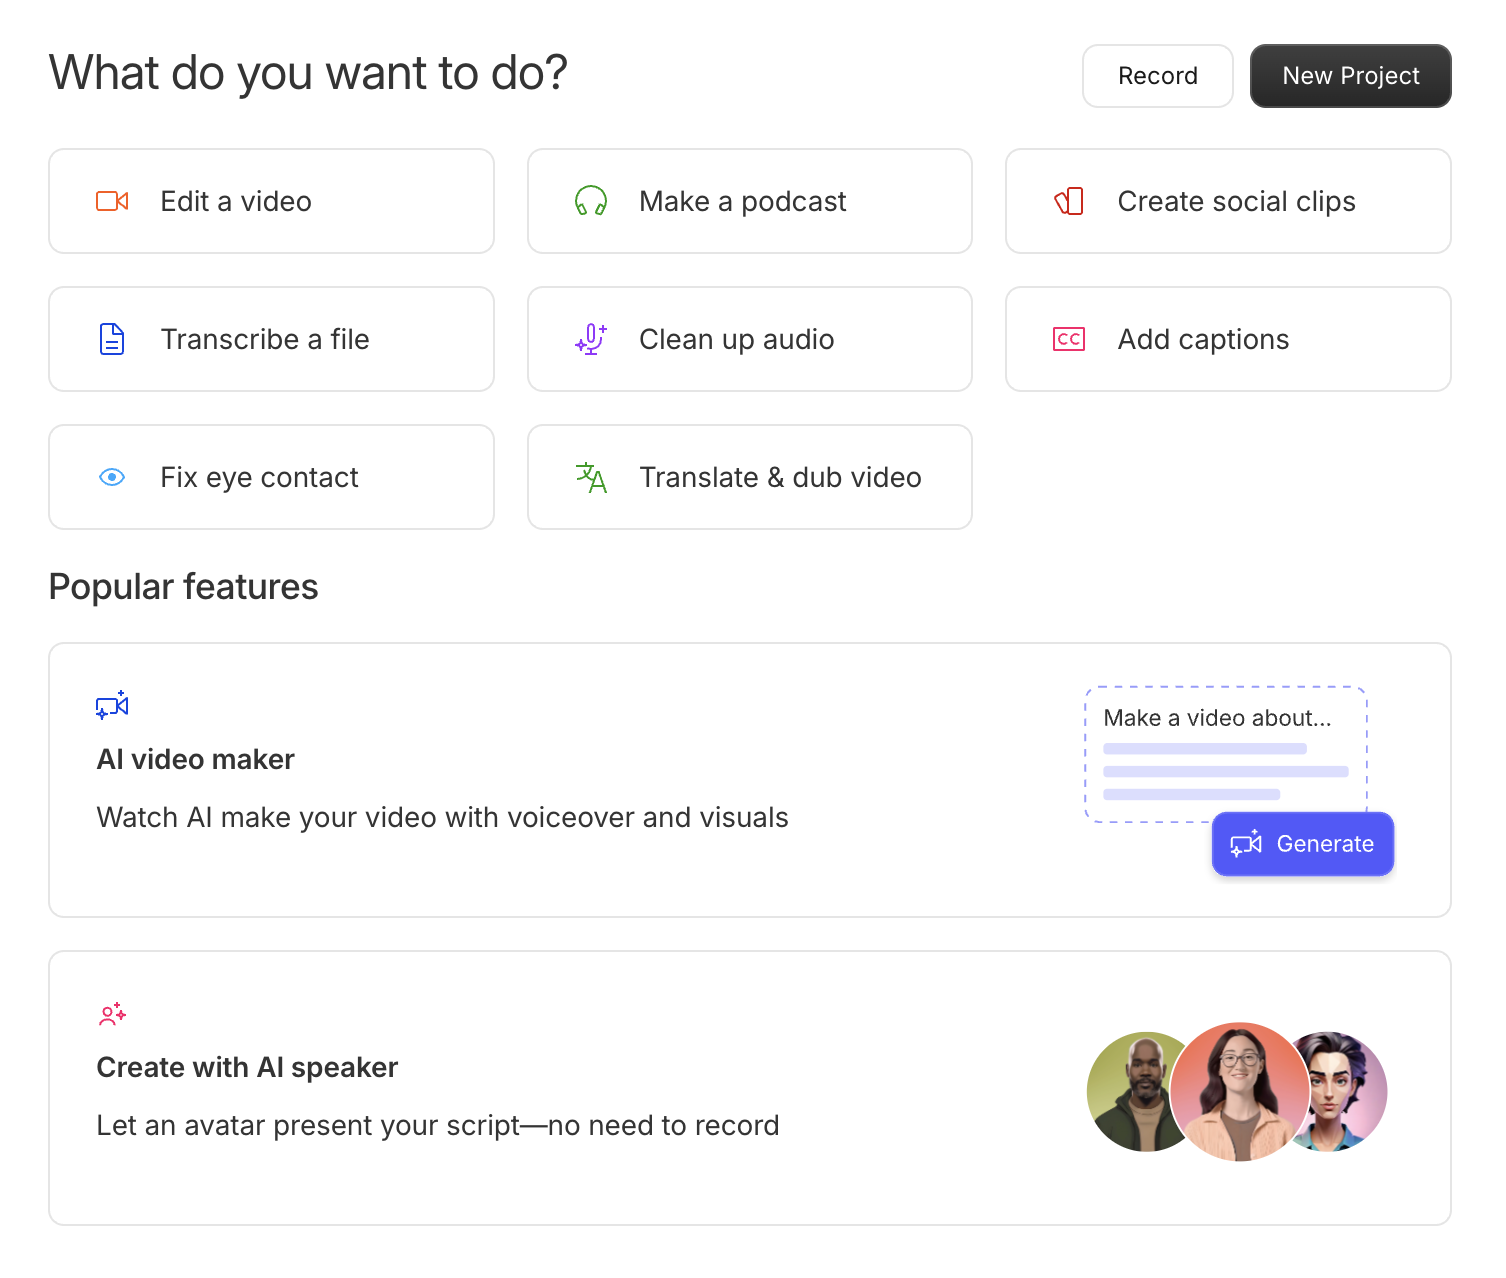Start a New Project
Viewport: 1506px width, 1278px height.
1351,76
